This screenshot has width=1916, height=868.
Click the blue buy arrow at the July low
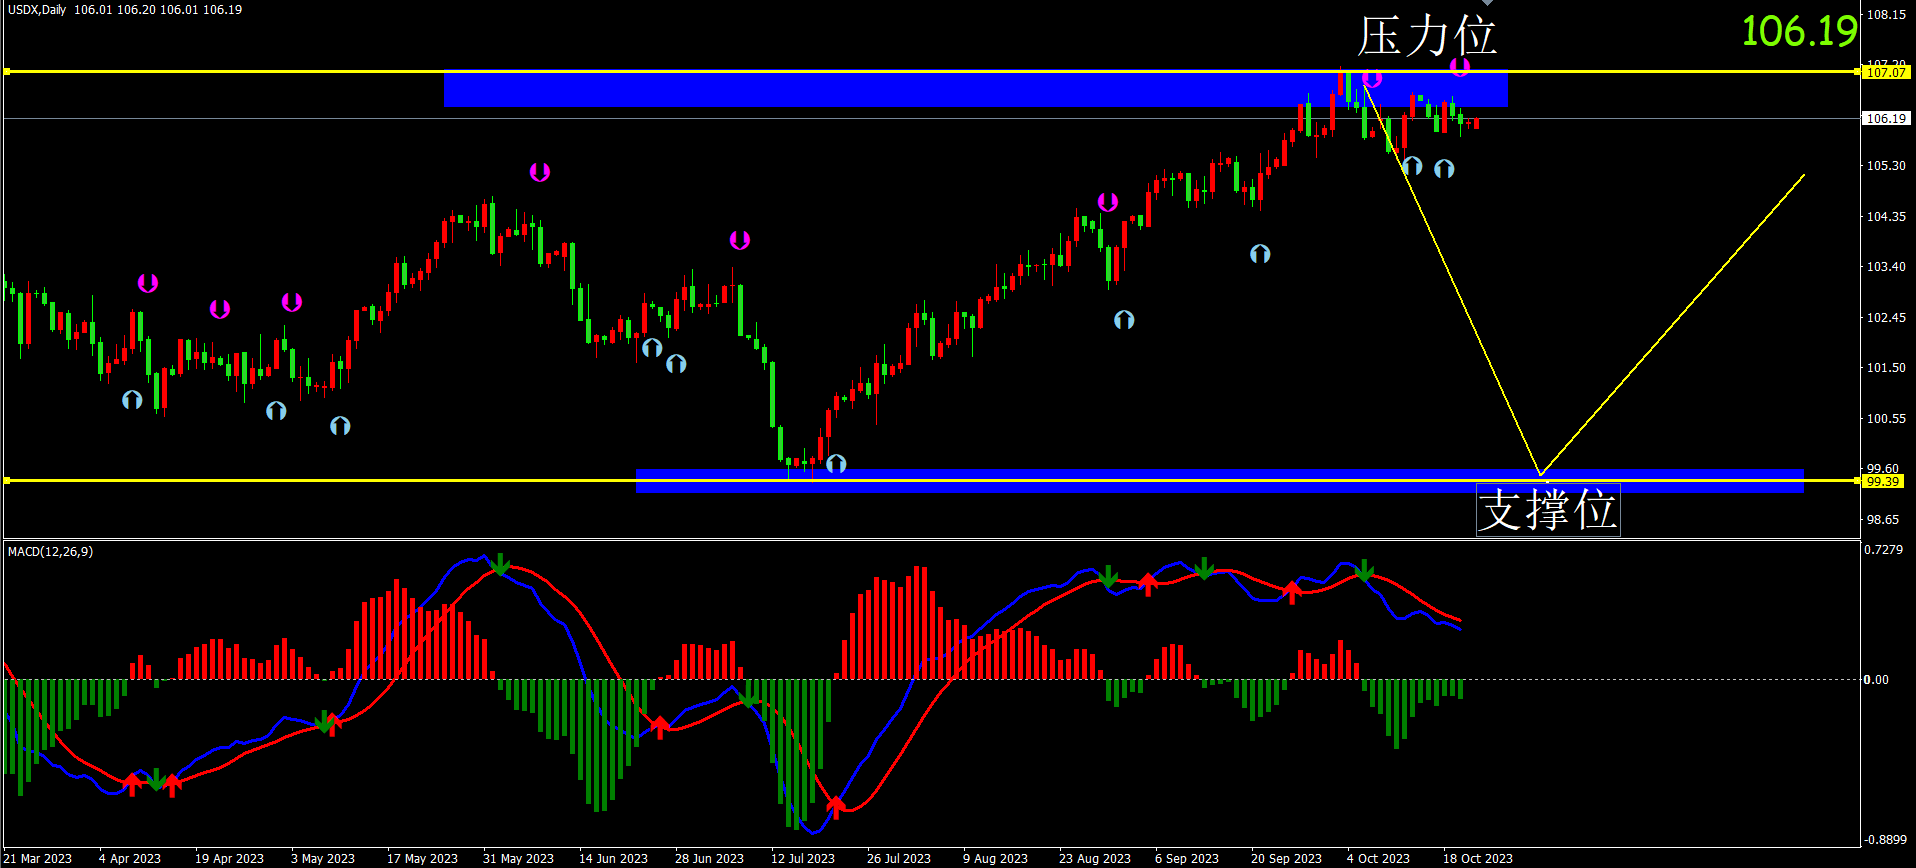coord(836,464)
